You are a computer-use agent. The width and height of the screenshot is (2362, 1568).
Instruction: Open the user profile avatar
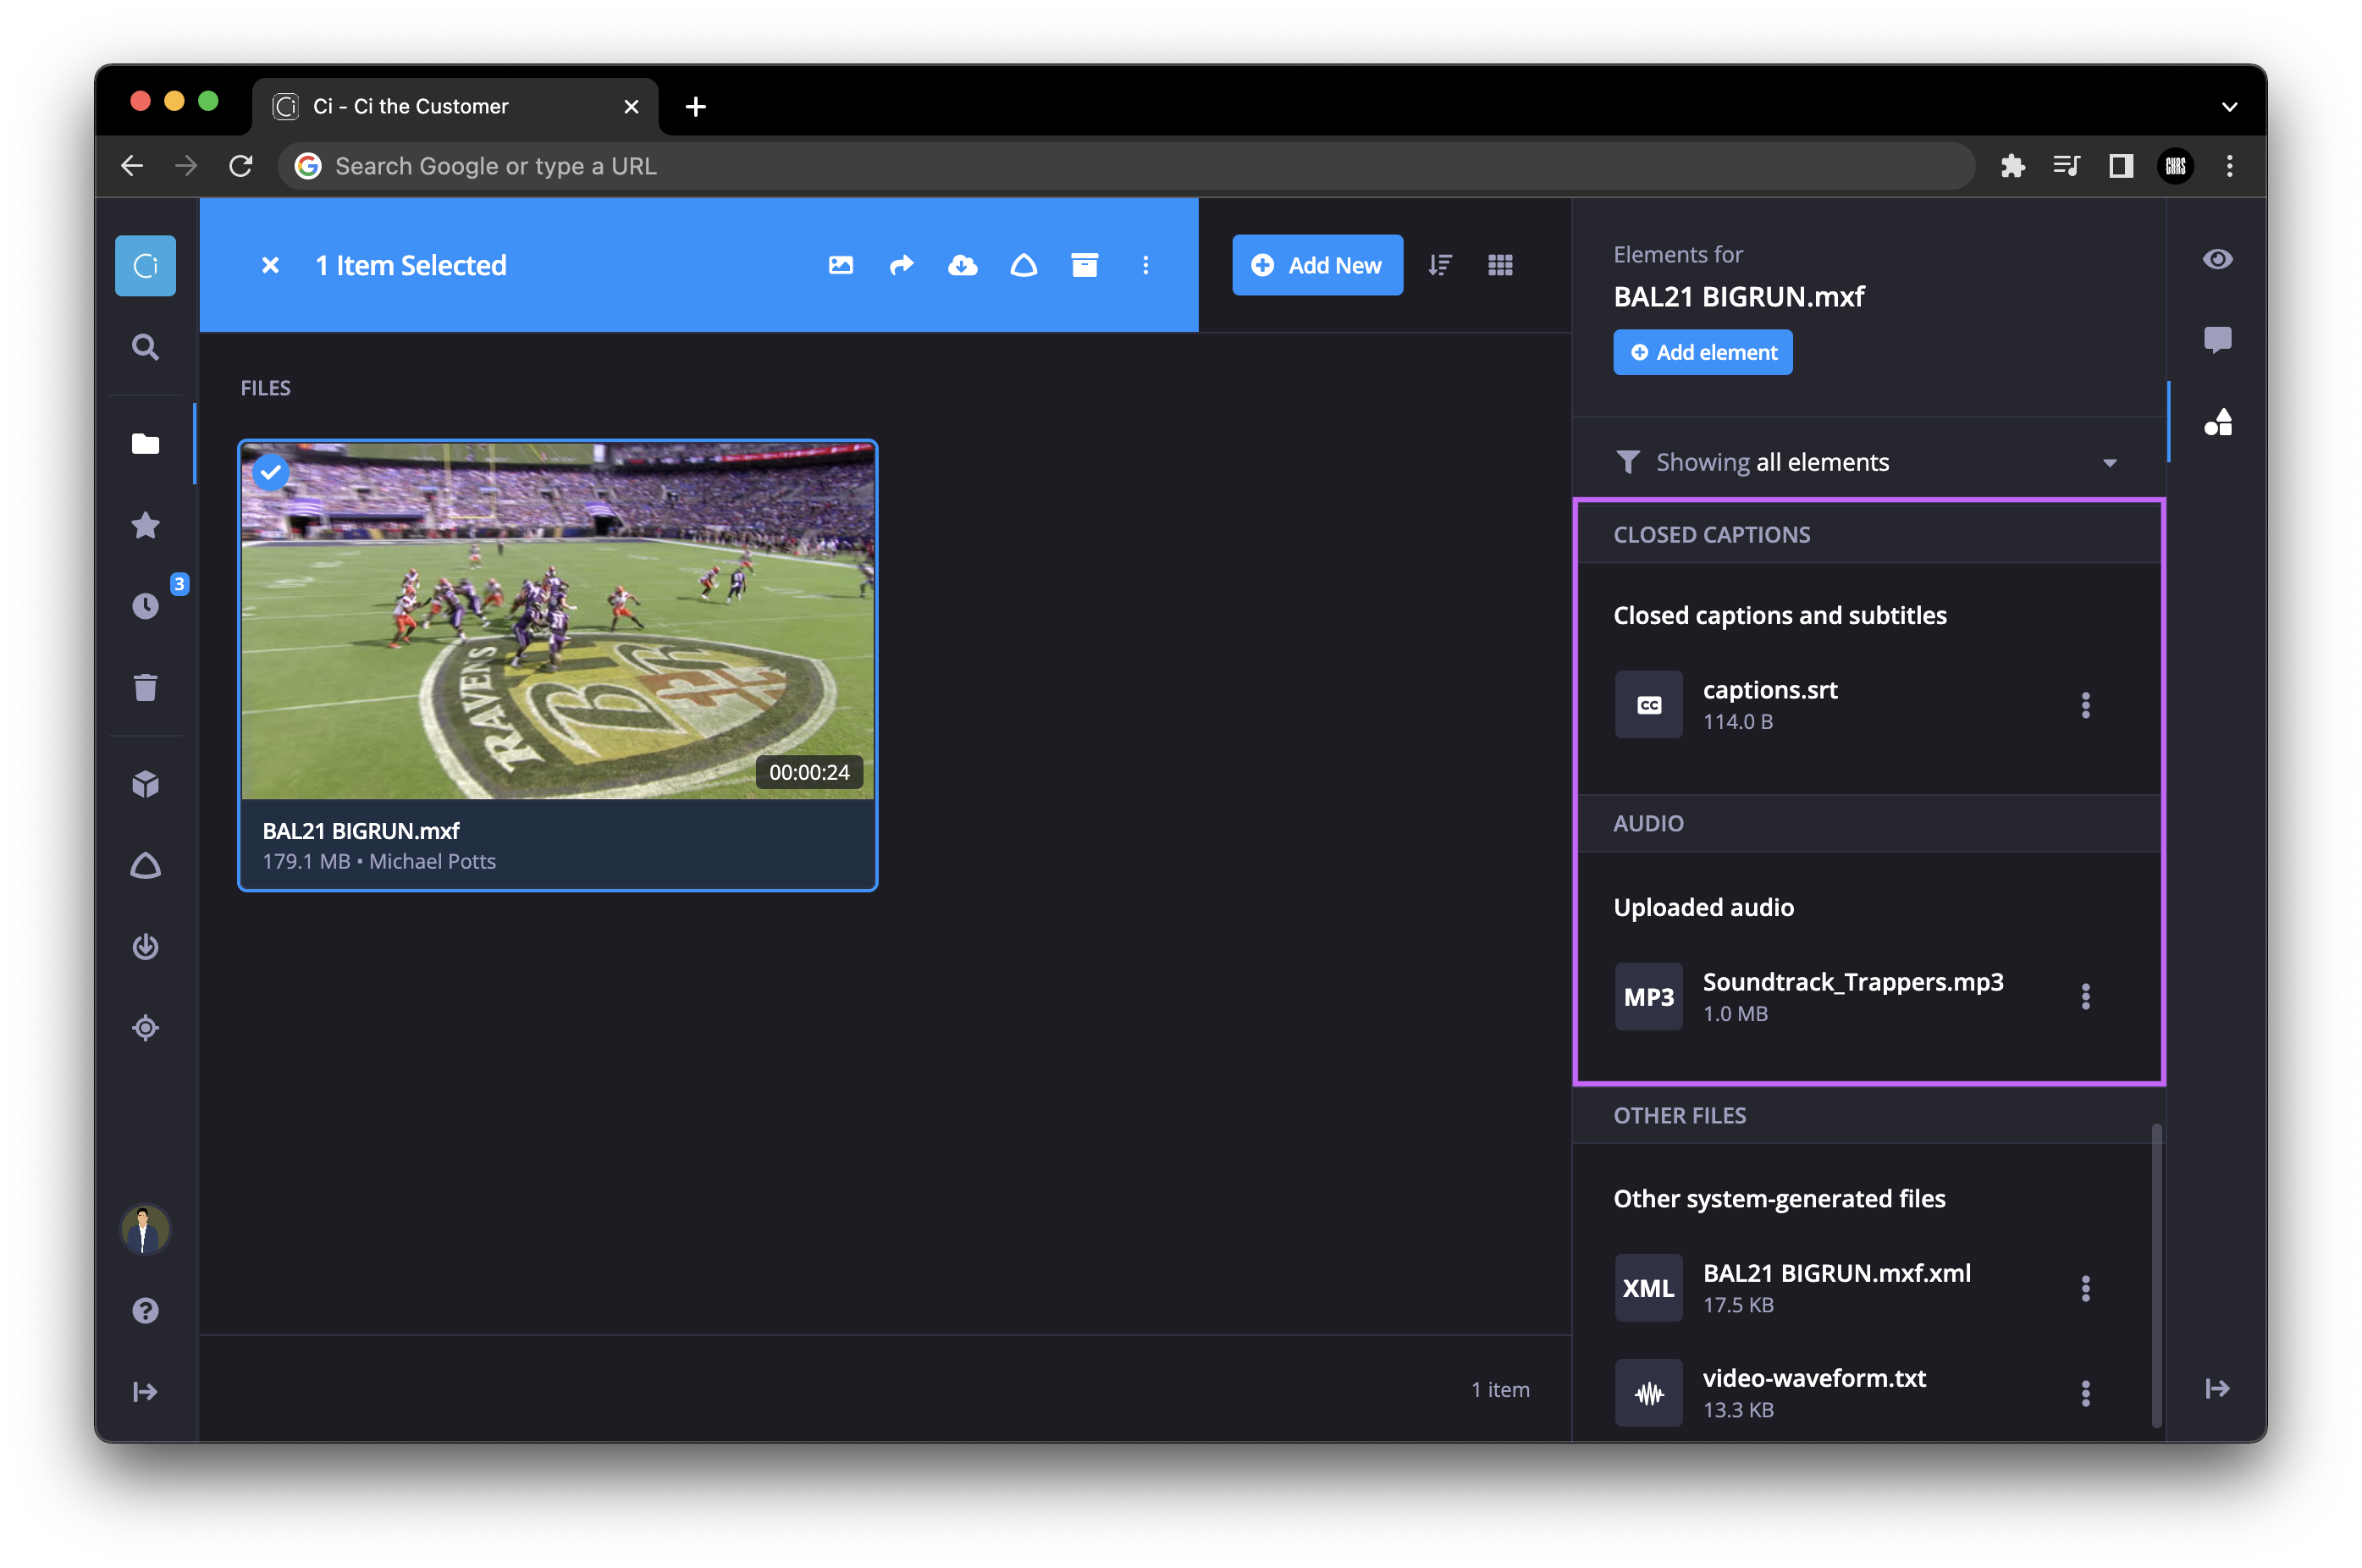pyautogui.click(x=145, y=1229)
